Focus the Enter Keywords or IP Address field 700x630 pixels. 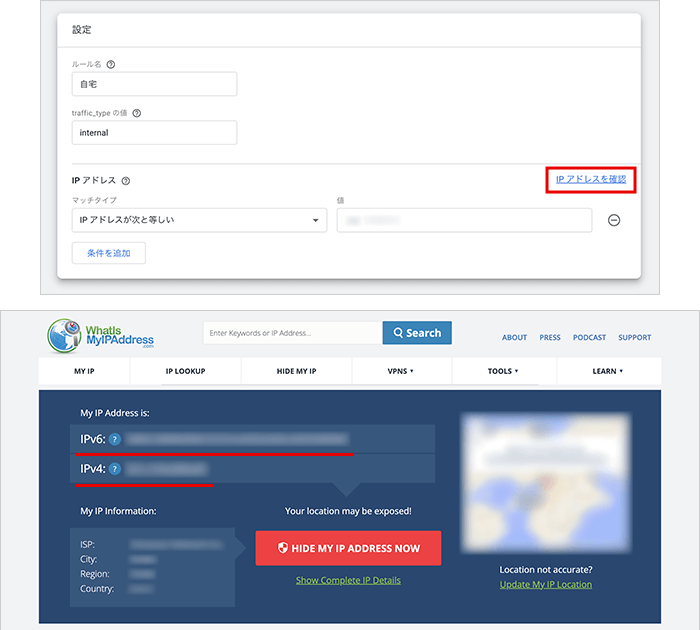[293, 333]
